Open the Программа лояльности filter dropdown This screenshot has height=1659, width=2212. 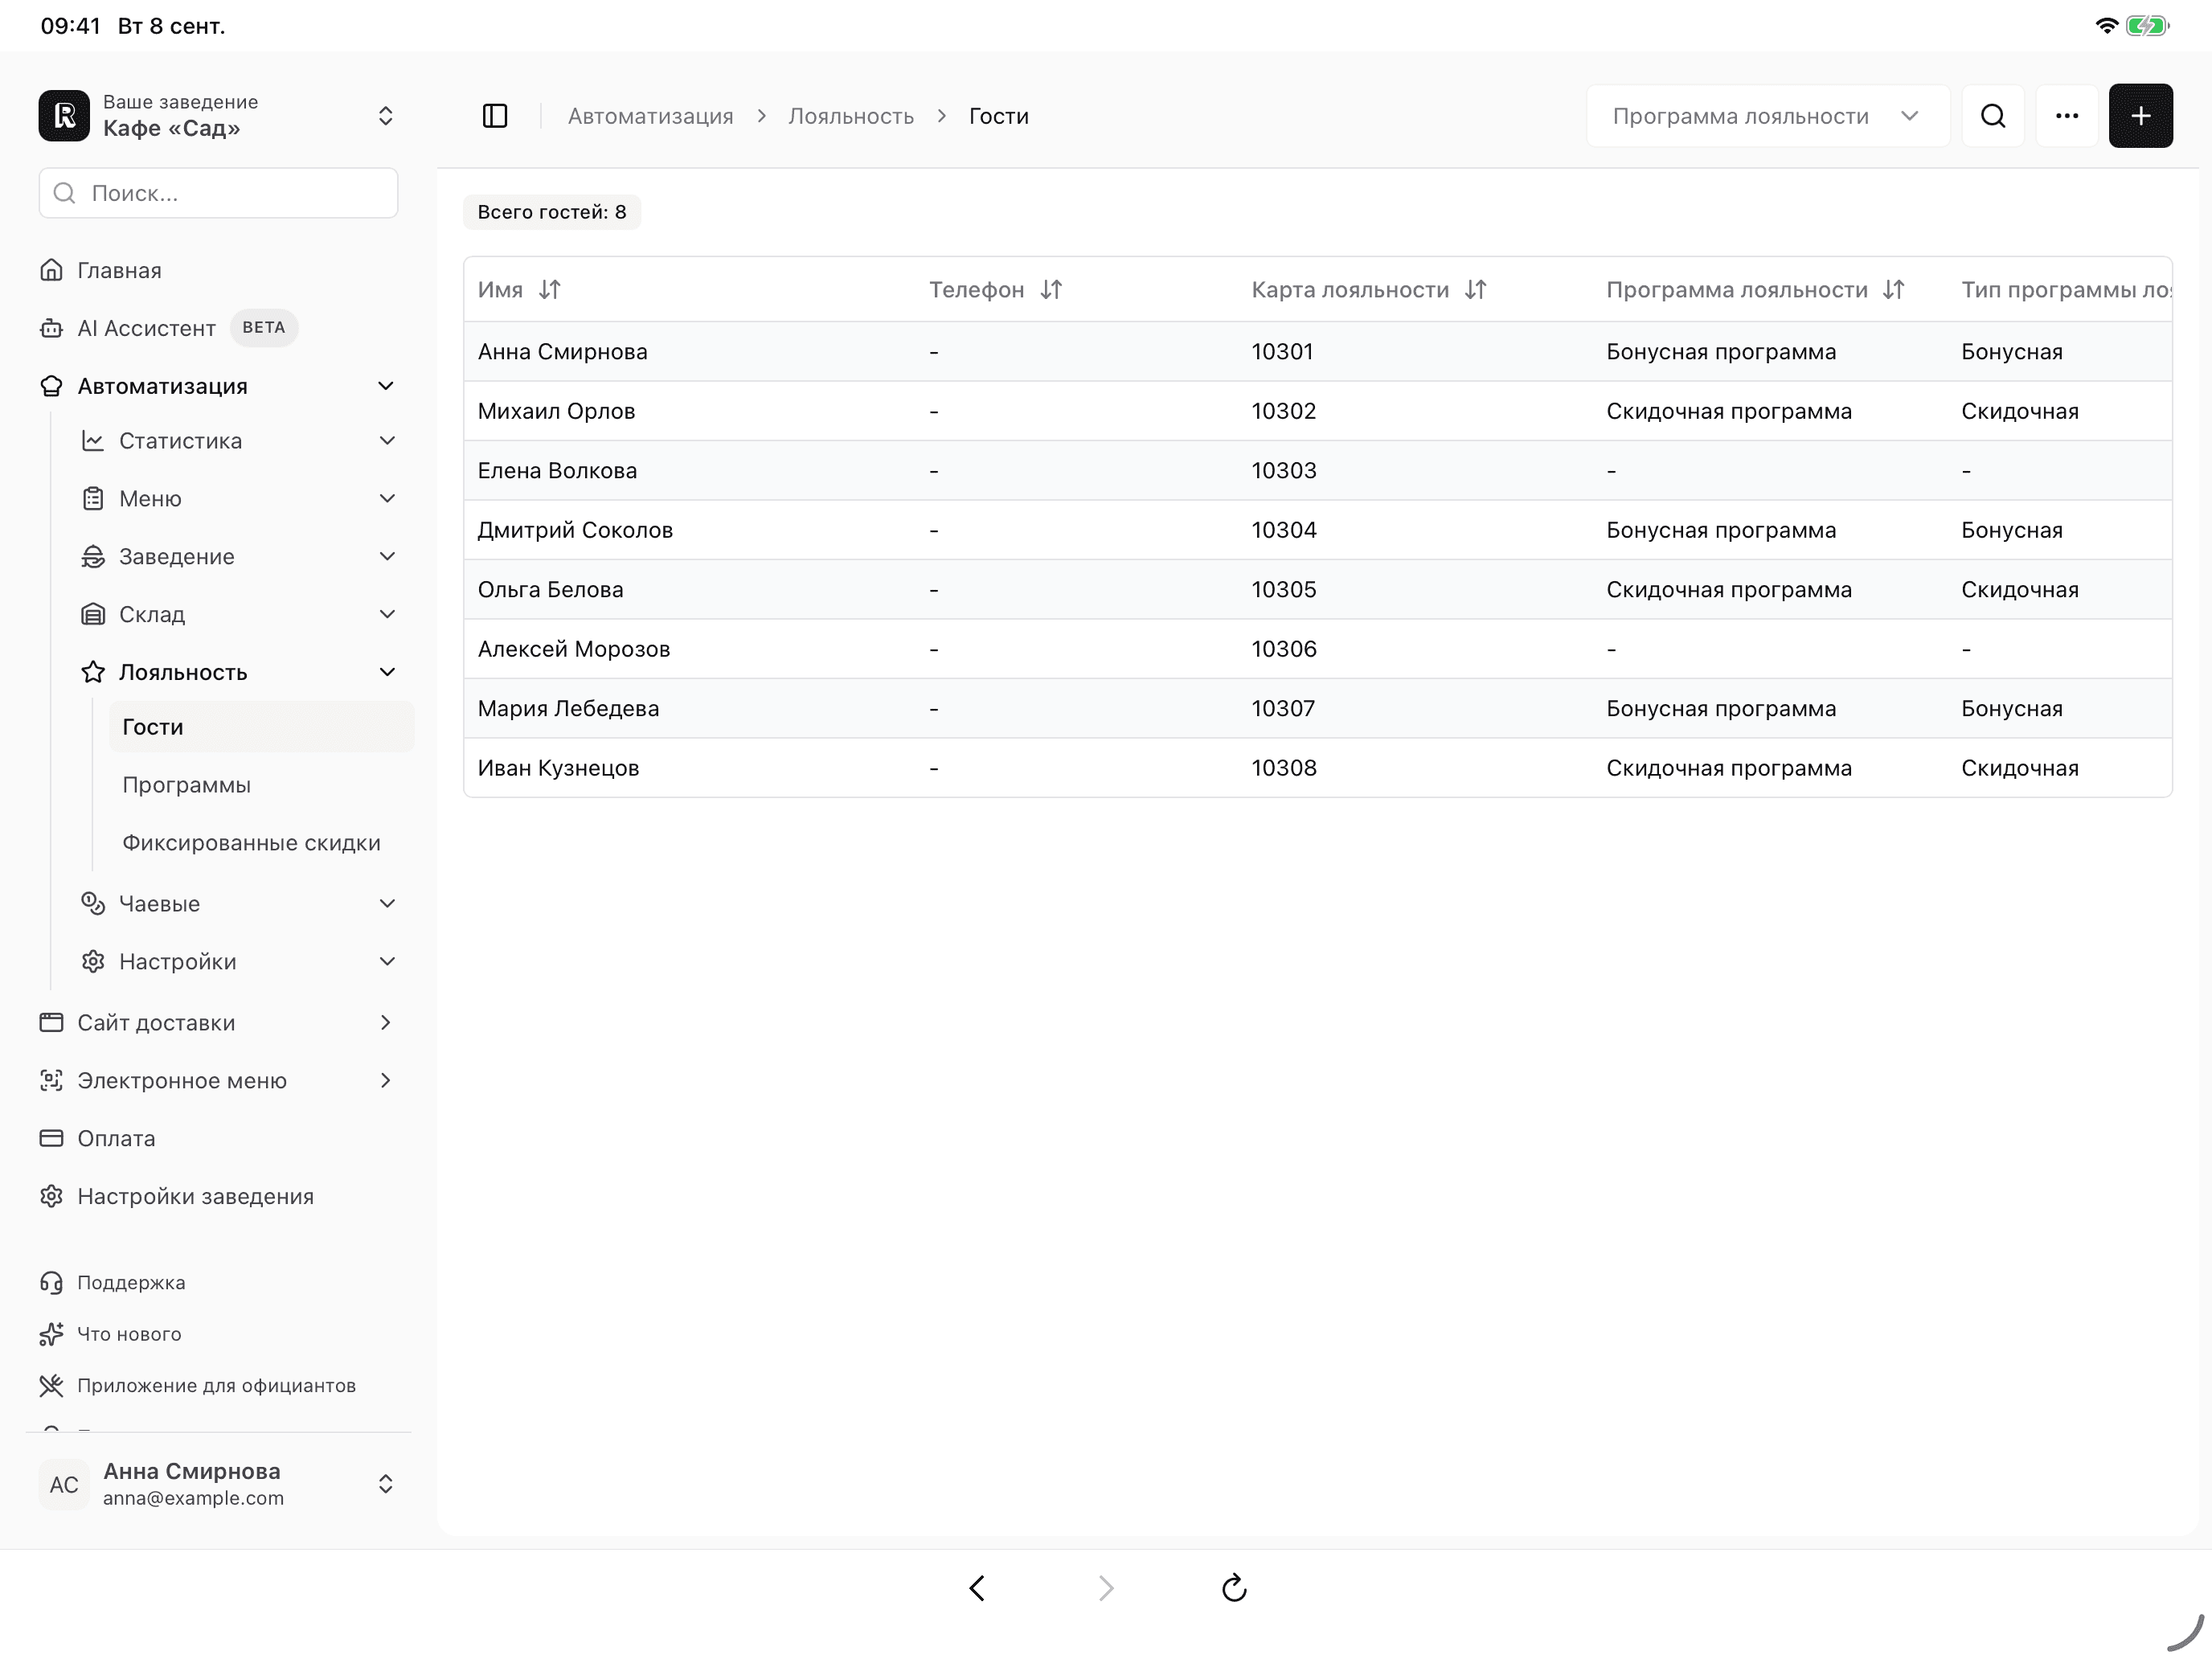click(1767, 116)
